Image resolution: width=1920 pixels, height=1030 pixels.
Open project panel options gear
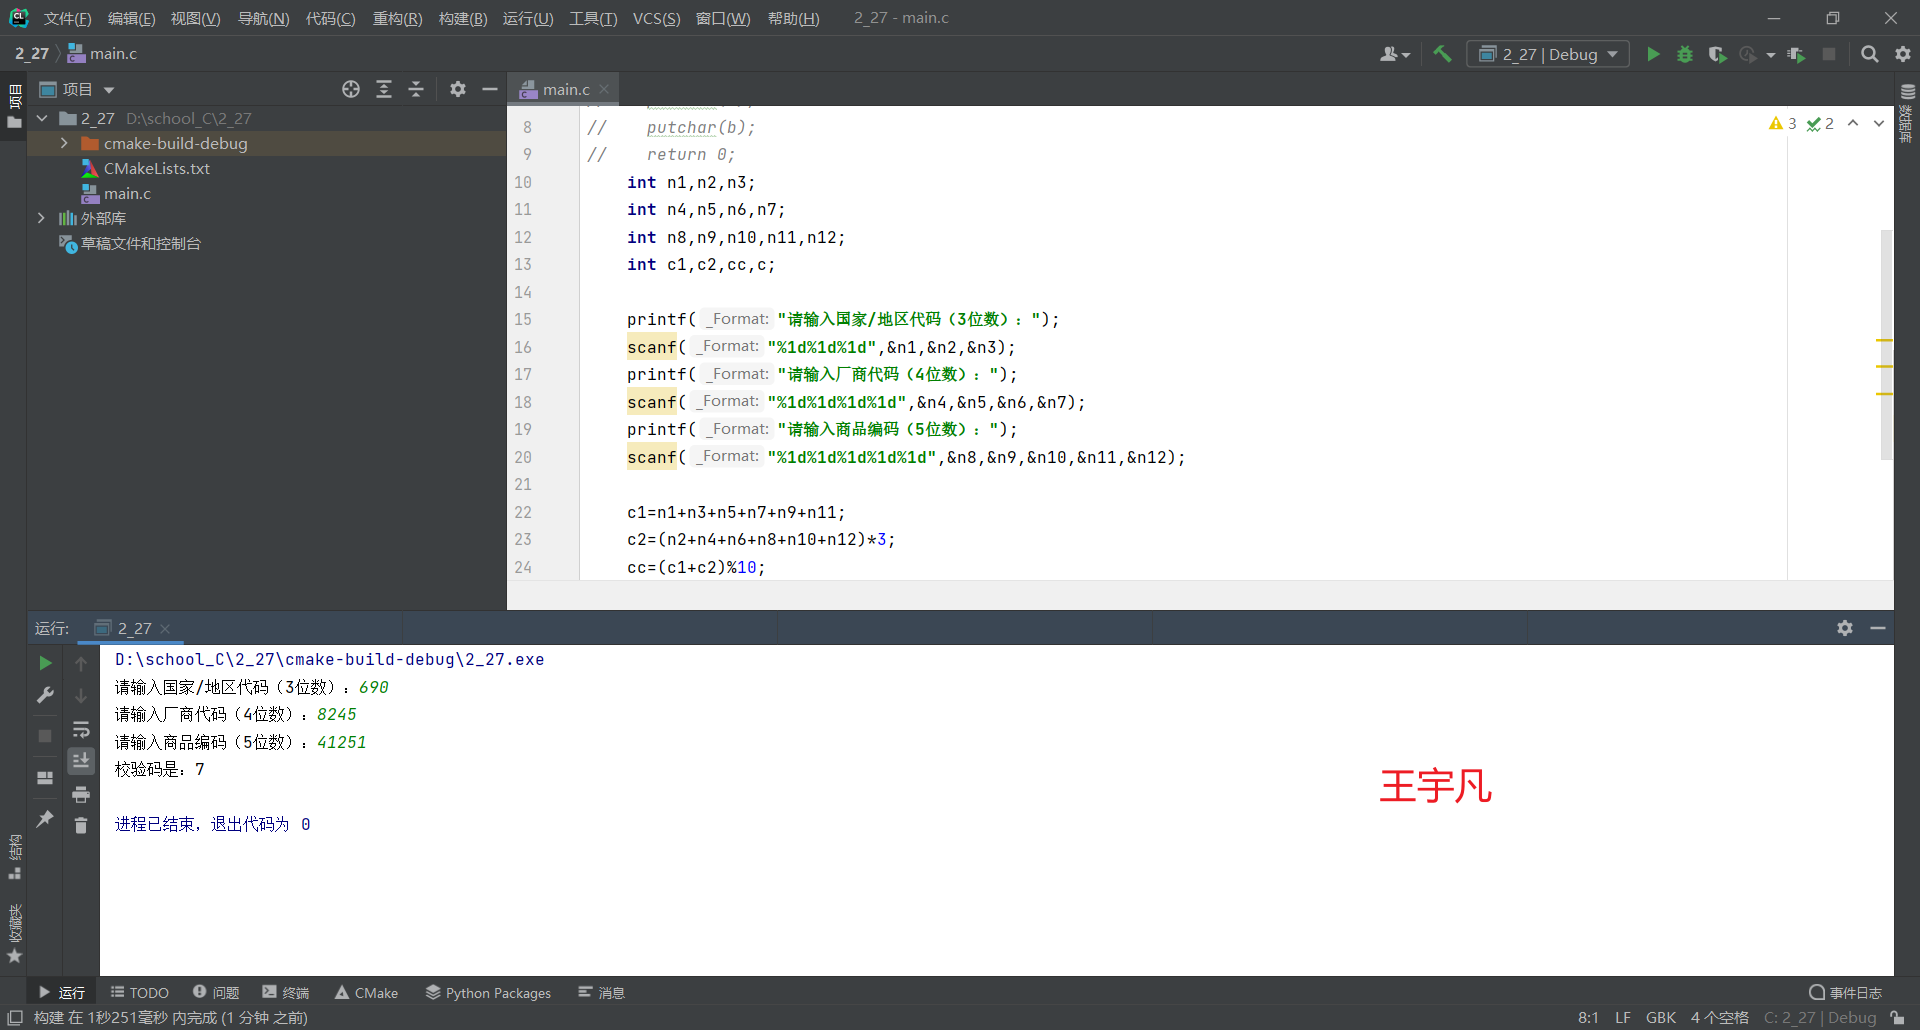click(x=458, y=89)
